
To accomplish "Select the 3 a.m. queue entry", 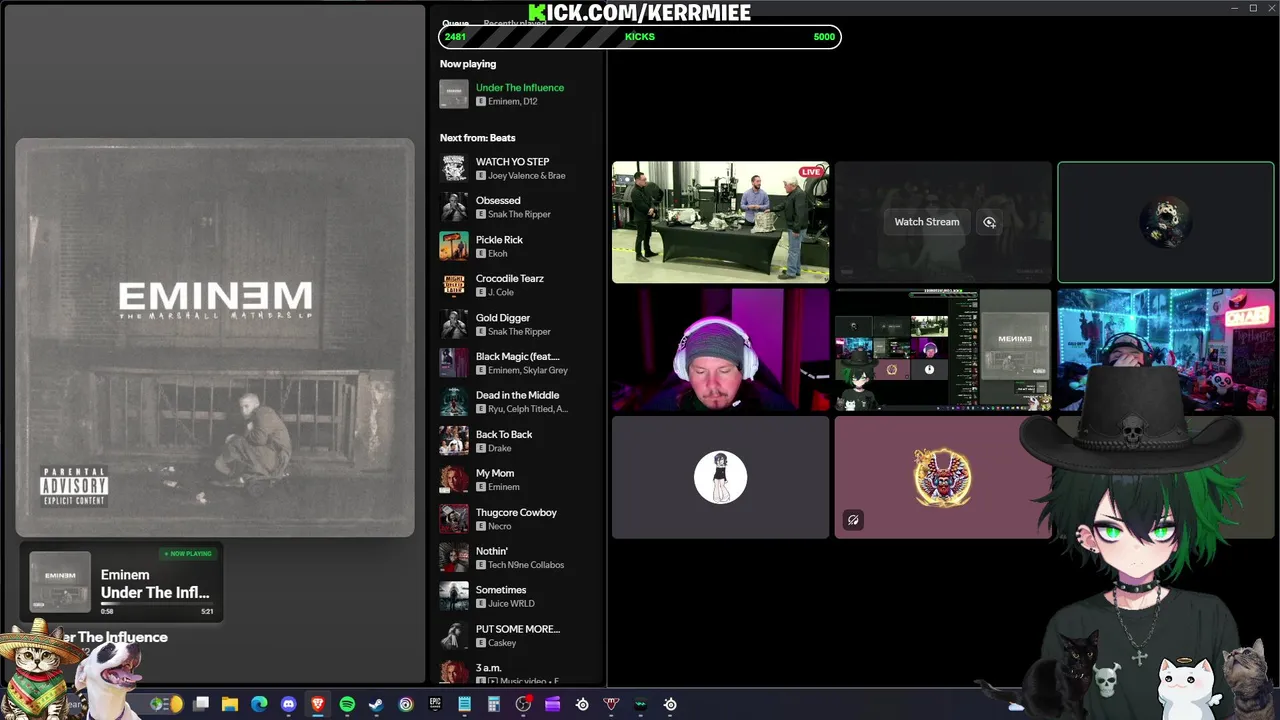I will [x=489, y=668].
